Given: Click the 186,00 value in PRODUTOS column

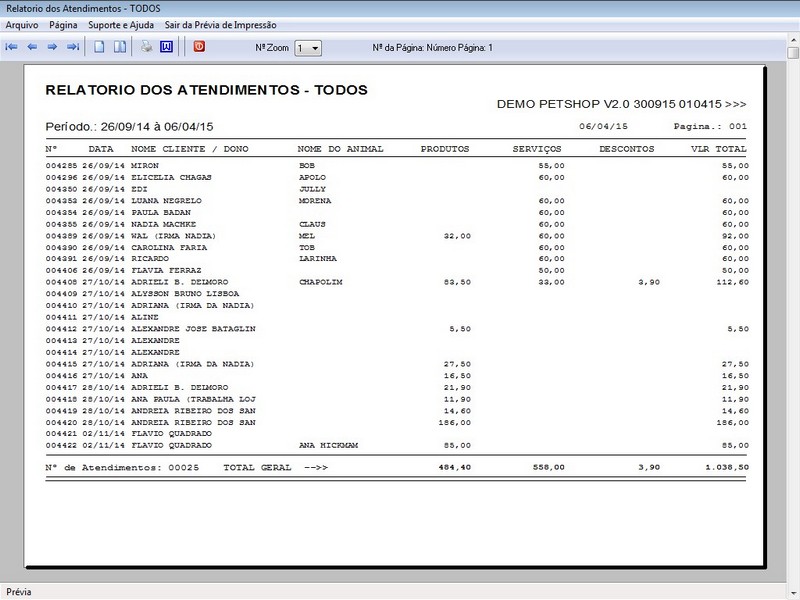Looking at the screenshot, I should (455, 423).
